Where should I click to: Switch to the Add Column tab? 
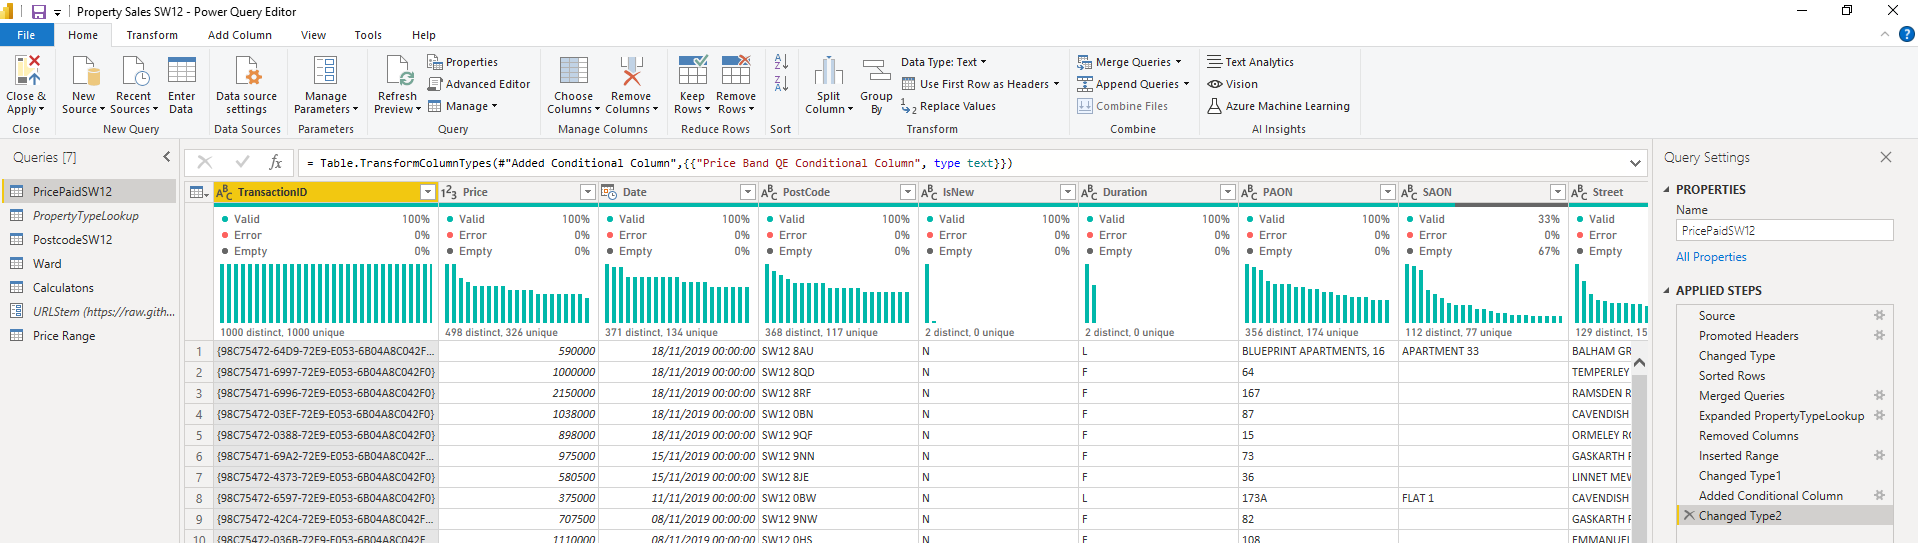click(x=239, y=35)
